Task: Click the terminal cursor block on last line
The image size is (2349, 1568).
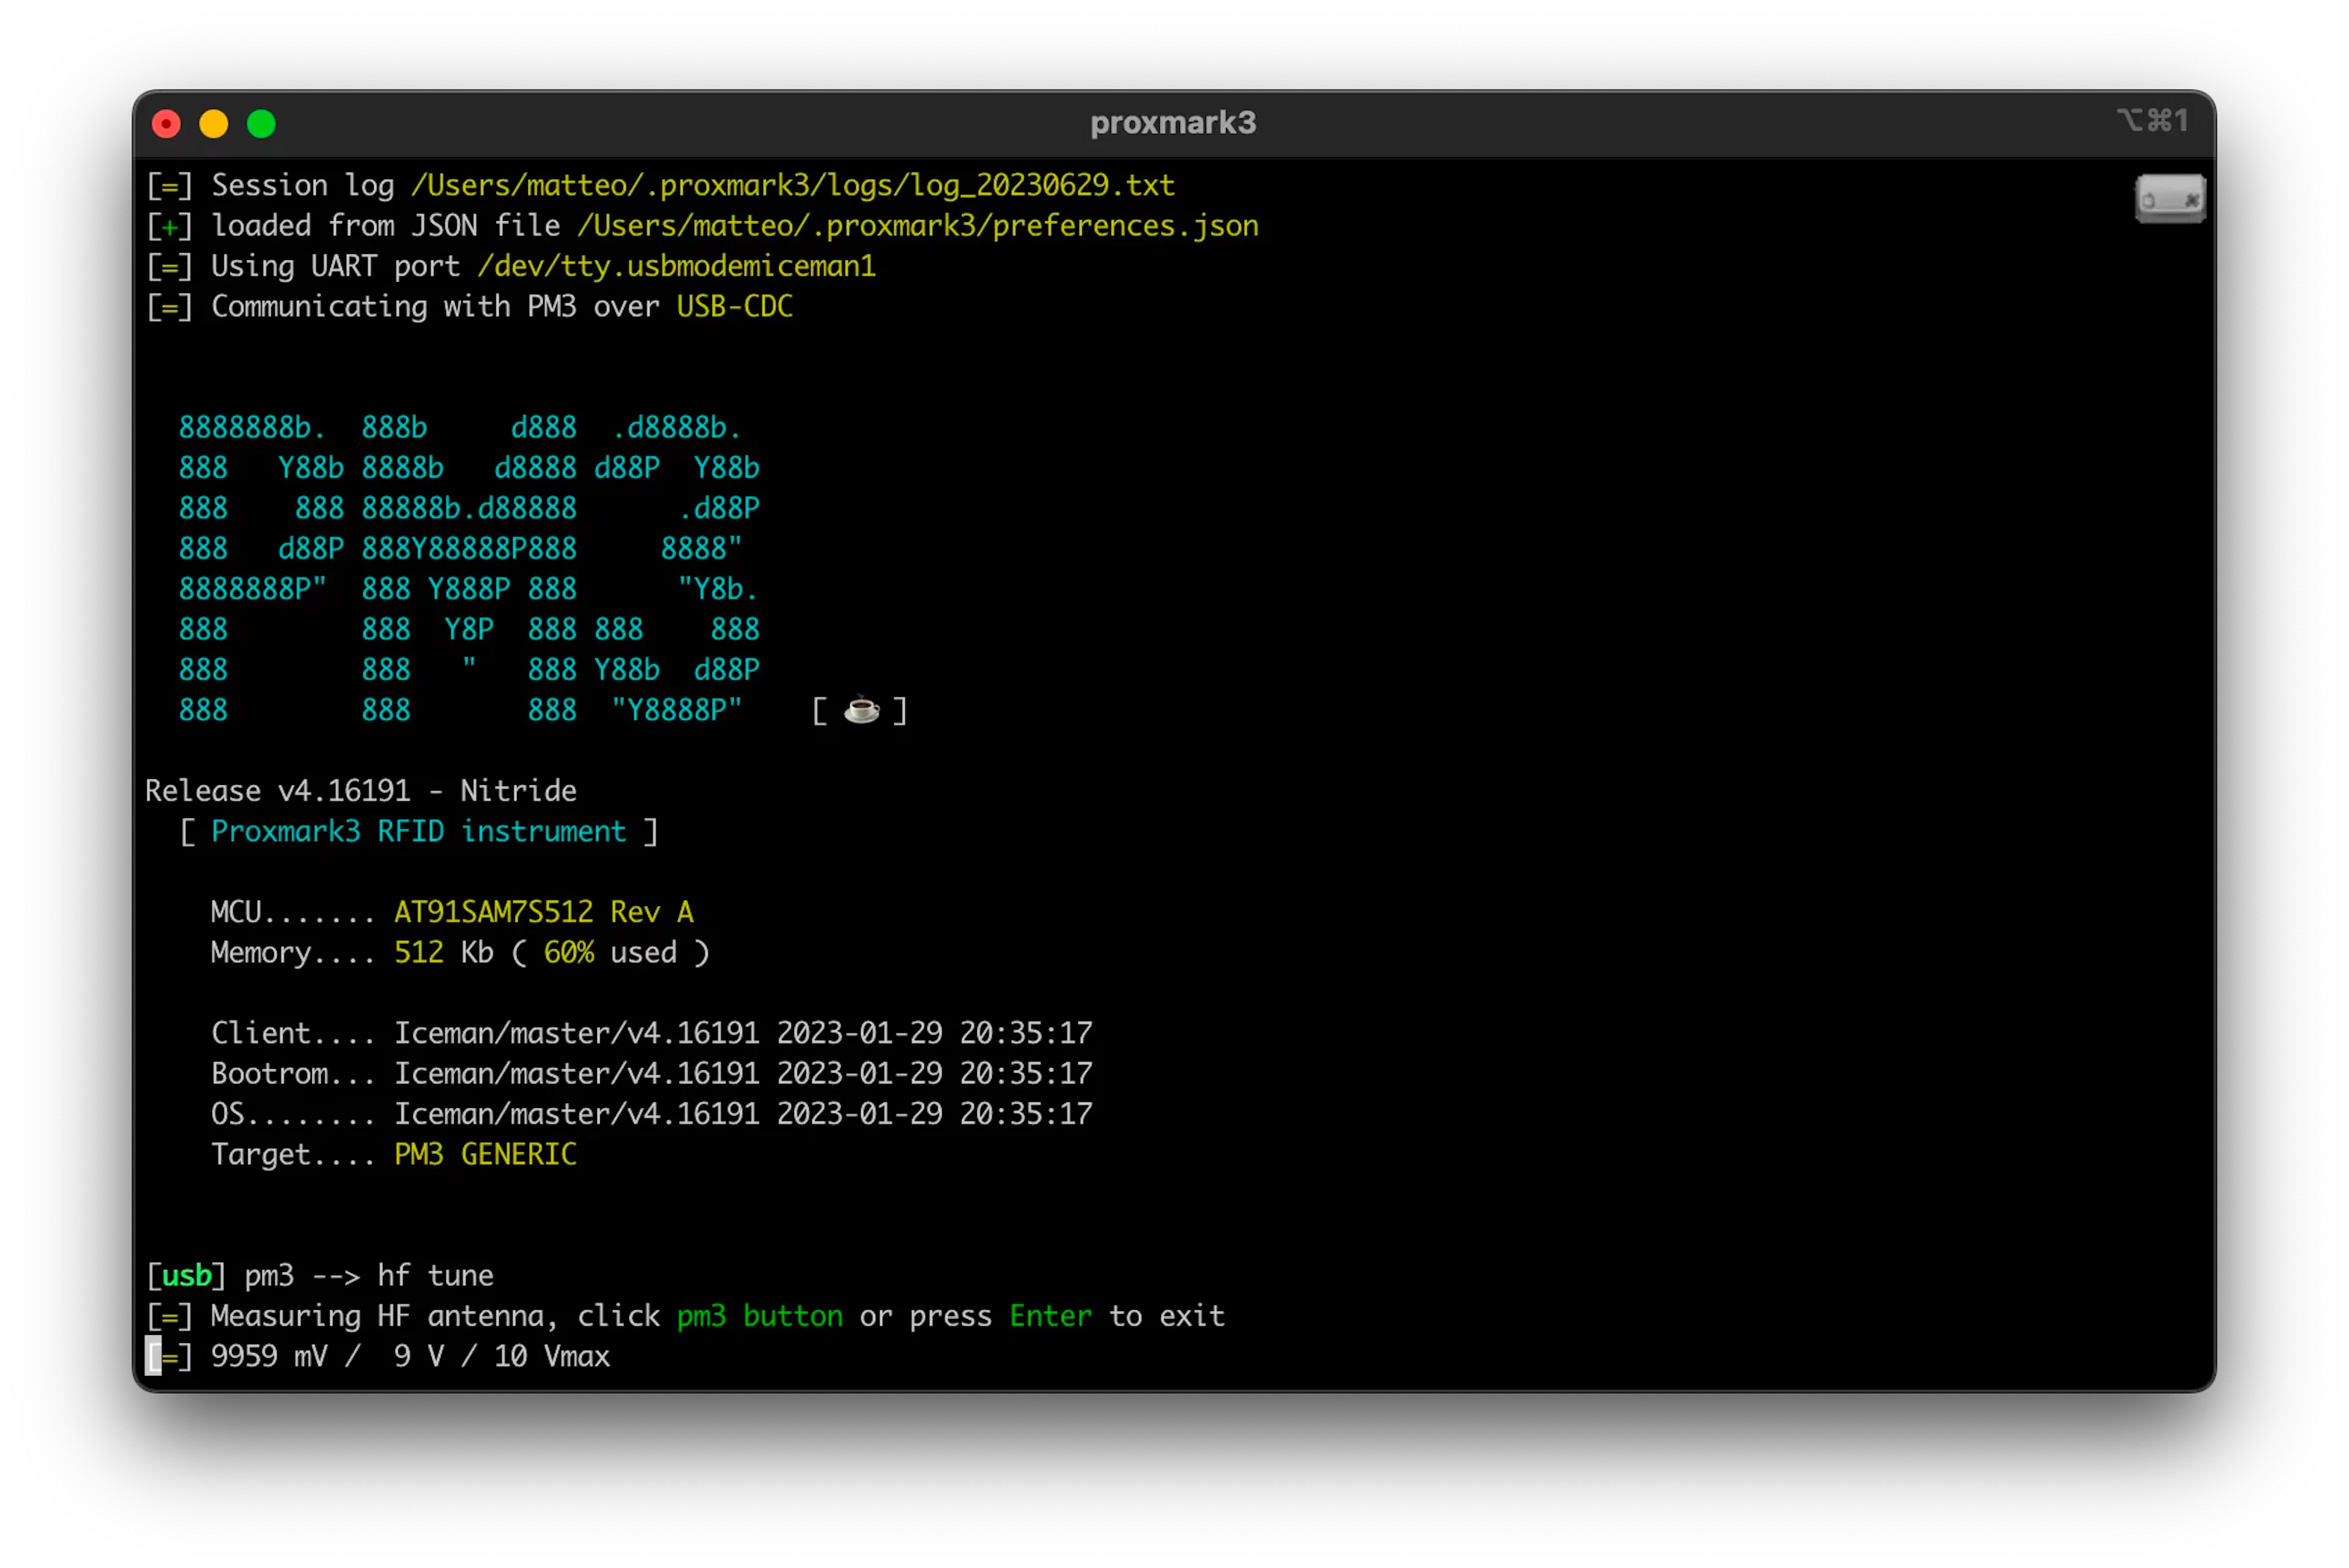Action: [x=153, y=1356]
